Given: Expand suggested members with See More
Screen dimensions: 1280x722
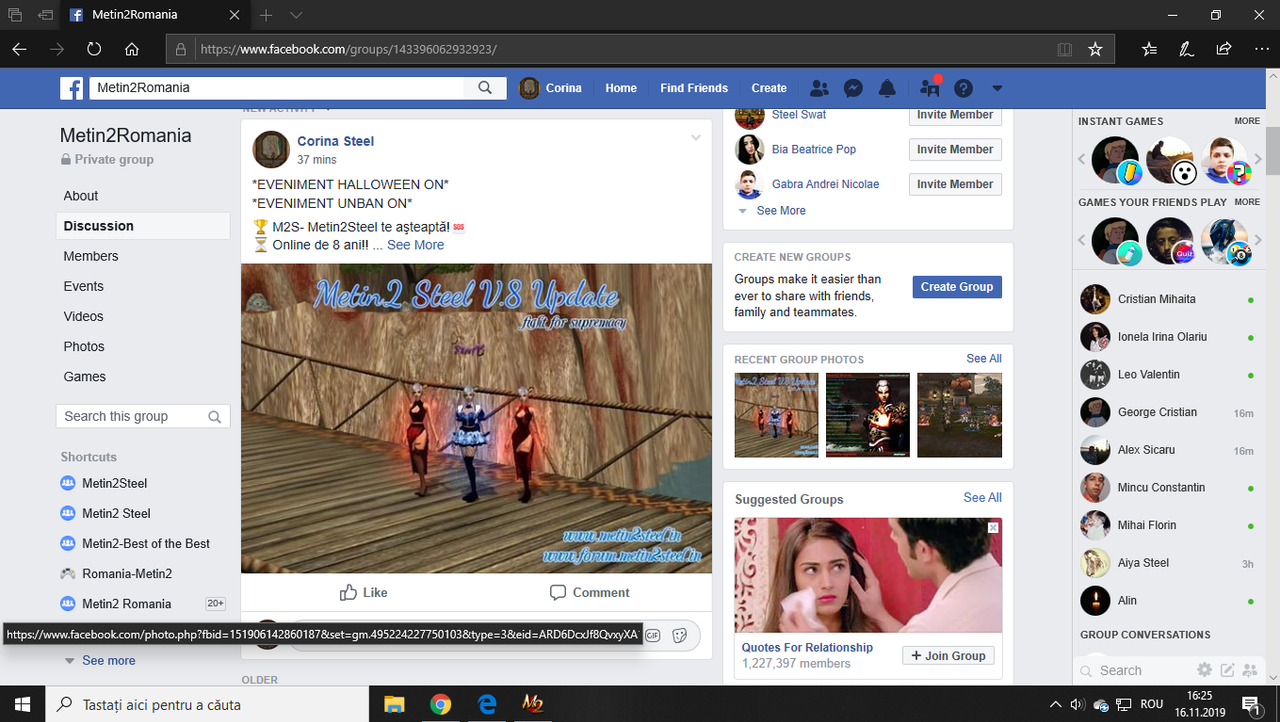Looking at the screenshot, I should pyautogui.click(x=781, y=211).
